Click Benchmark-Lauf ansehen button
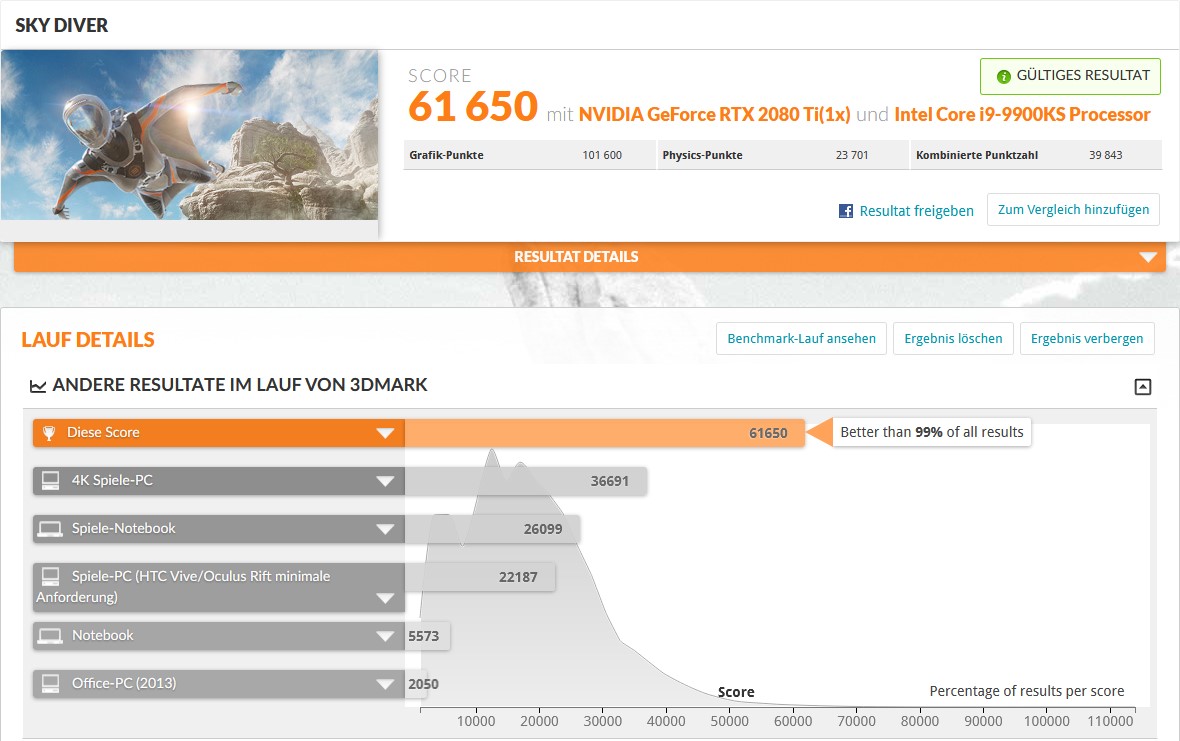Image resolution: width=1180 pixels, height=741 pixels. [x=801, y=339]
